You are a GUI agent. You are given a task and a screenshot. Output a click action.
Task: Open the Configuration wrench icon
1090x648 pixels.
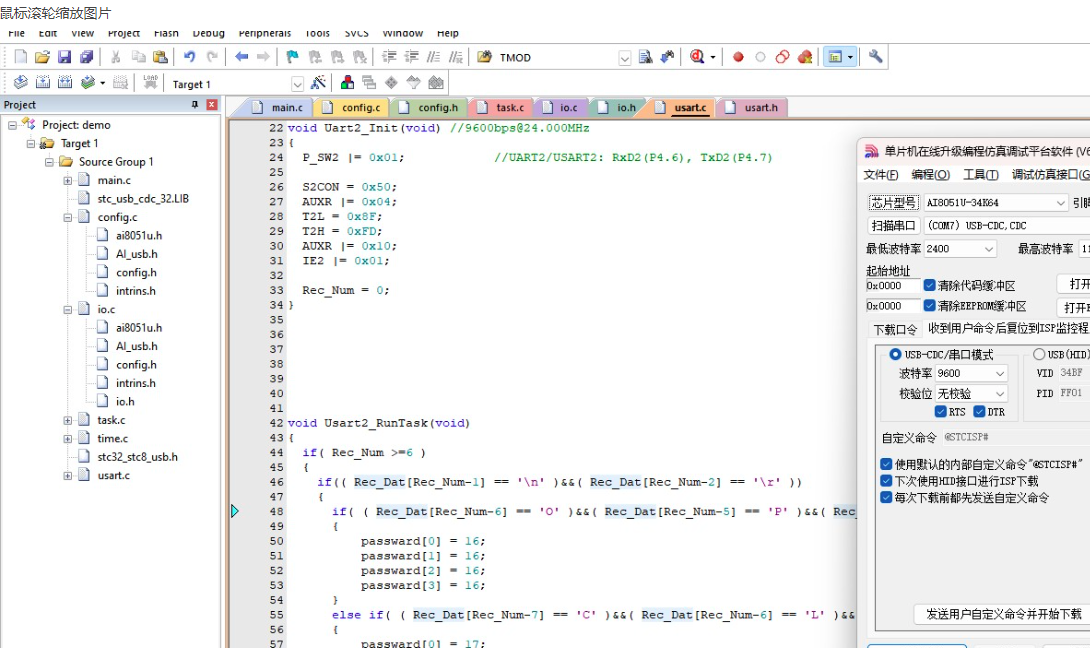pyautogui.click(x=876, y=57)
